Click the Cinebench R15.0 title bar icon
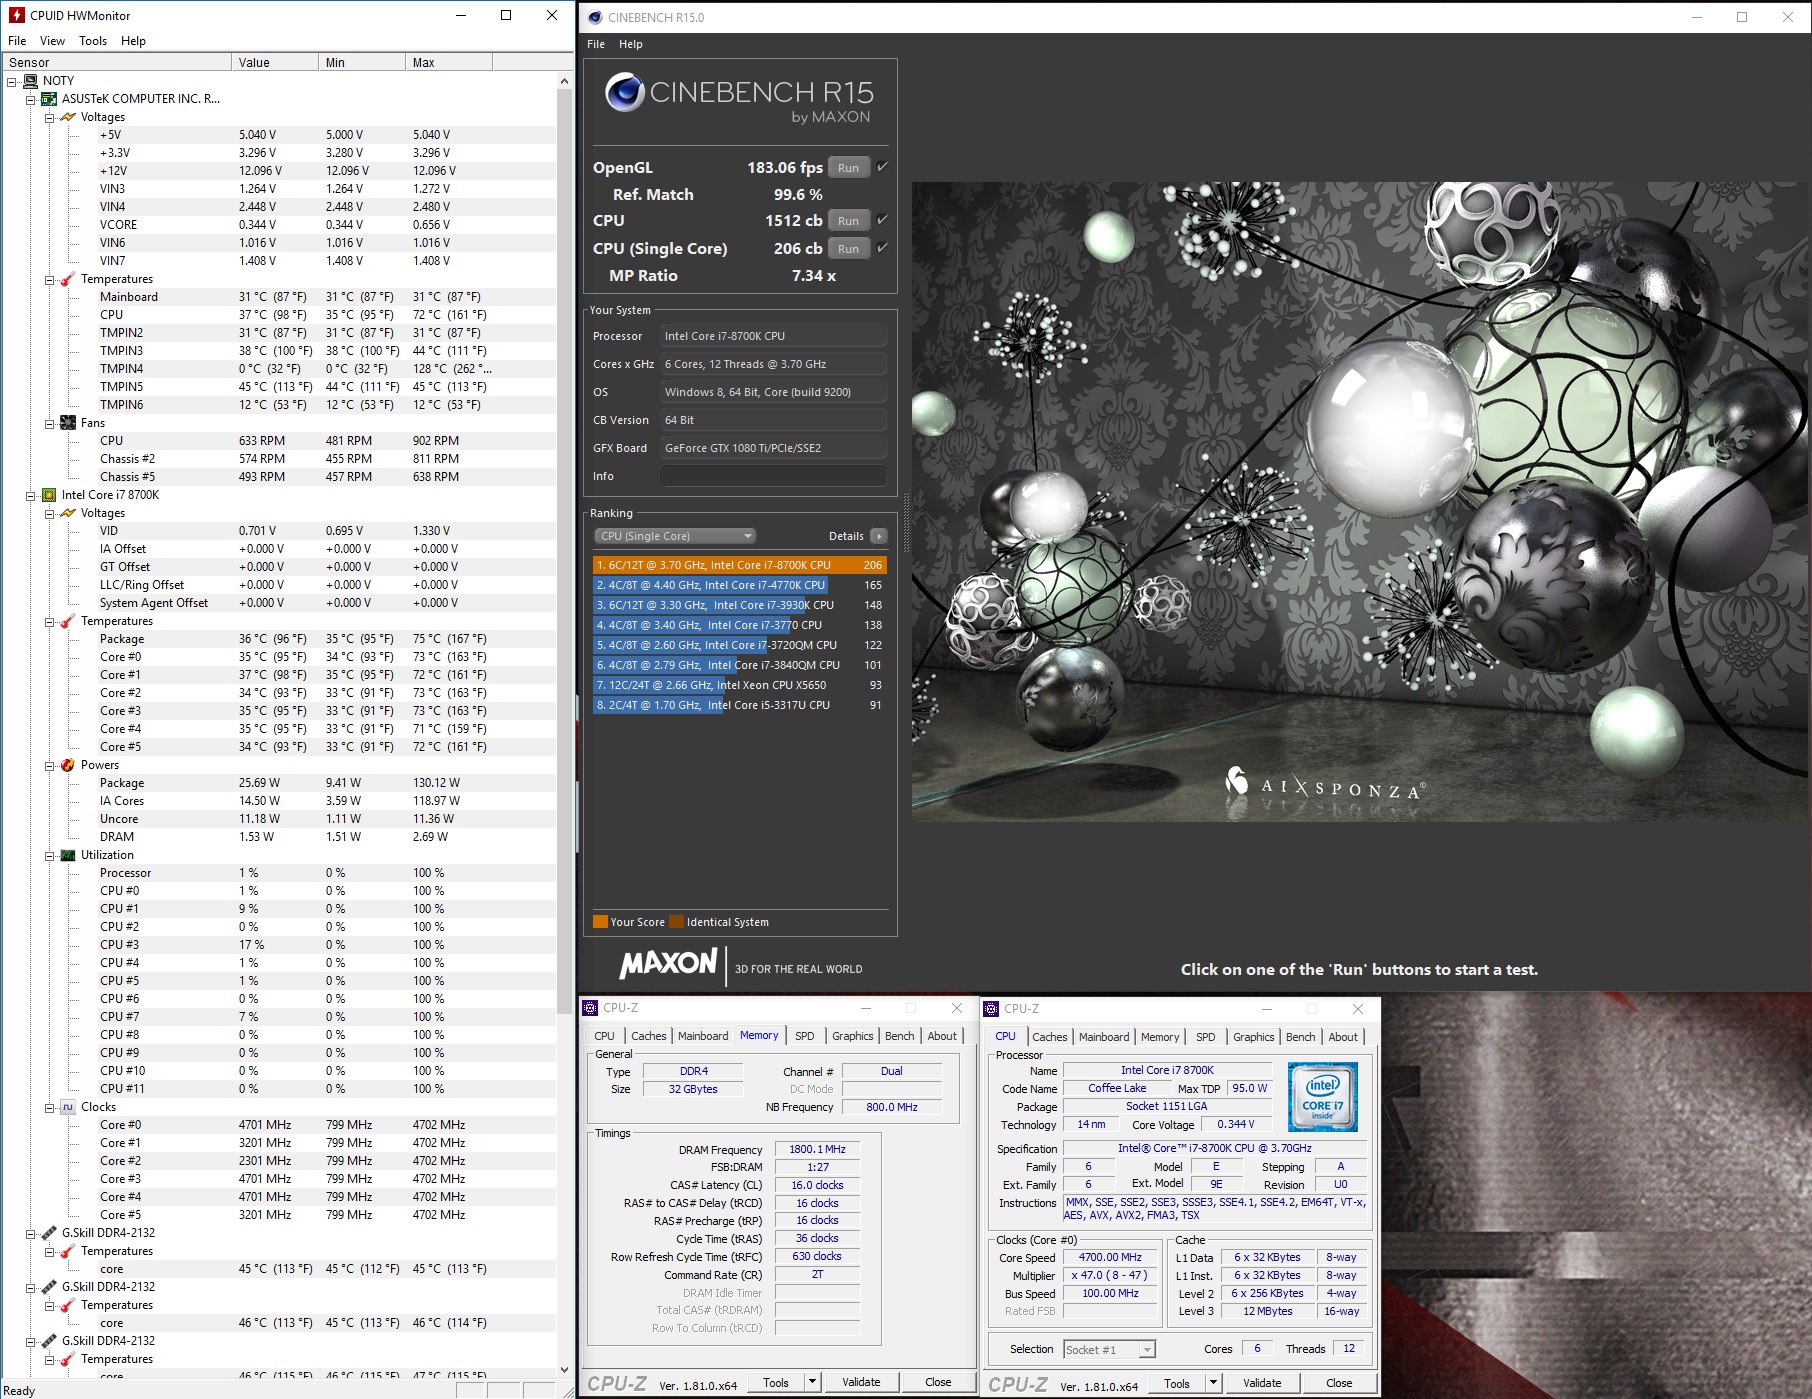 pyautogui.click(x=595, y=17)
